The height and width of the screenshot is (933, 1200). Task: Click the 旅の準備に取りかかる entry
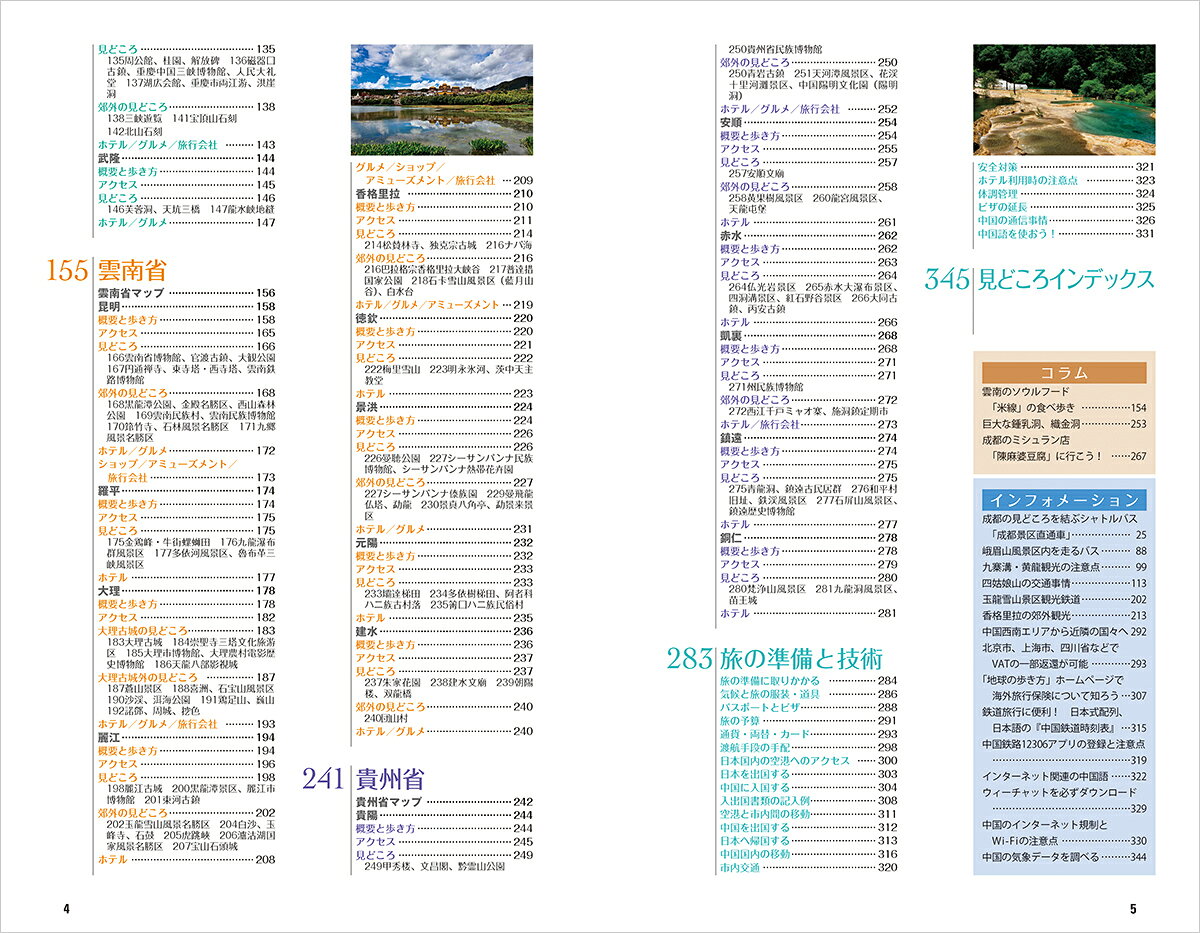[809, 680]
